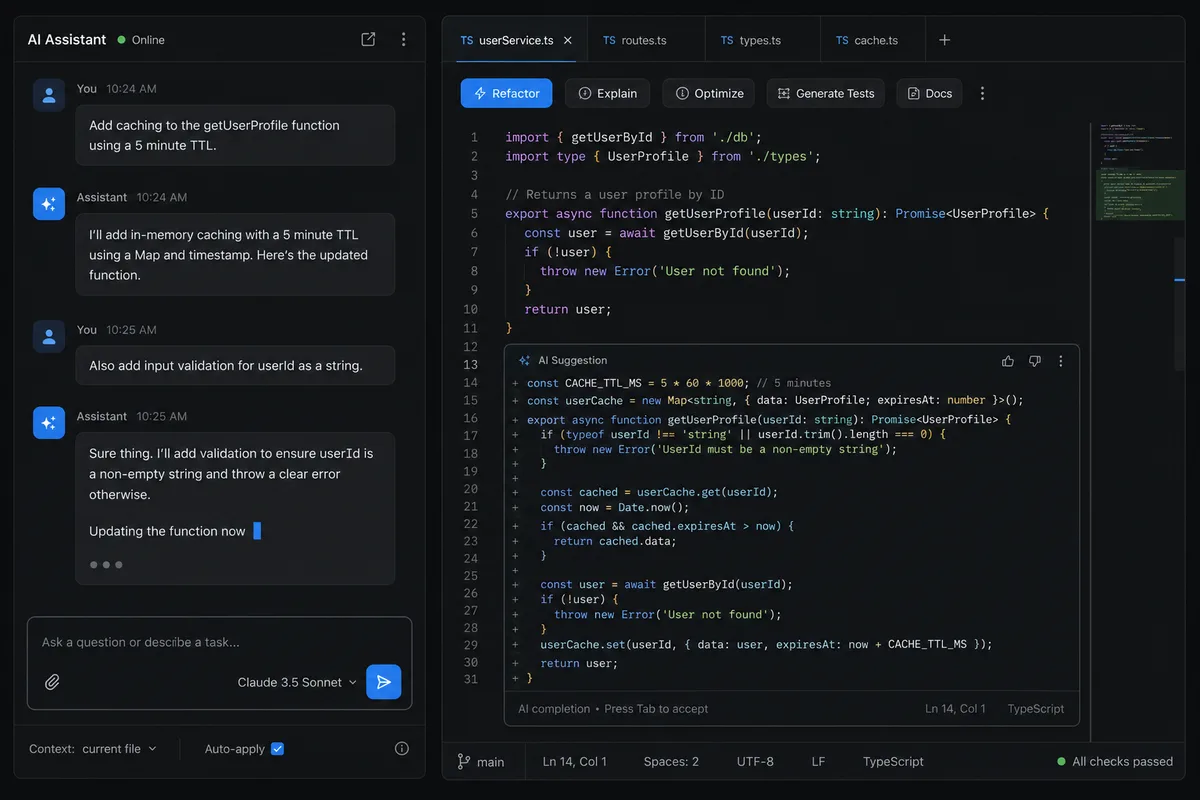Close the userService.ts tab

(x=568, y=41)
